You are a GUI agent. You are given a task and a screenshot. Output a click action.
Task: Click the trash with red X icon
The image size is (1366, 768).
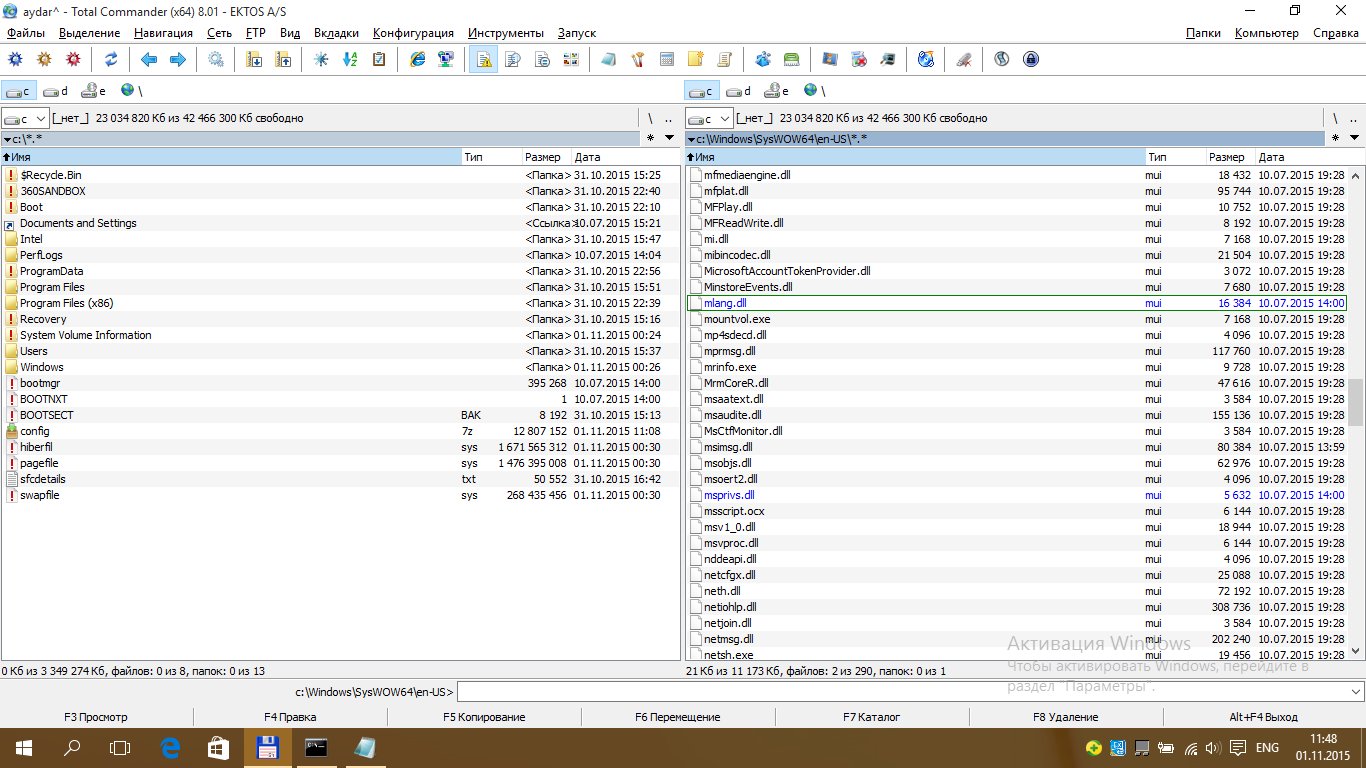[859, 59]
